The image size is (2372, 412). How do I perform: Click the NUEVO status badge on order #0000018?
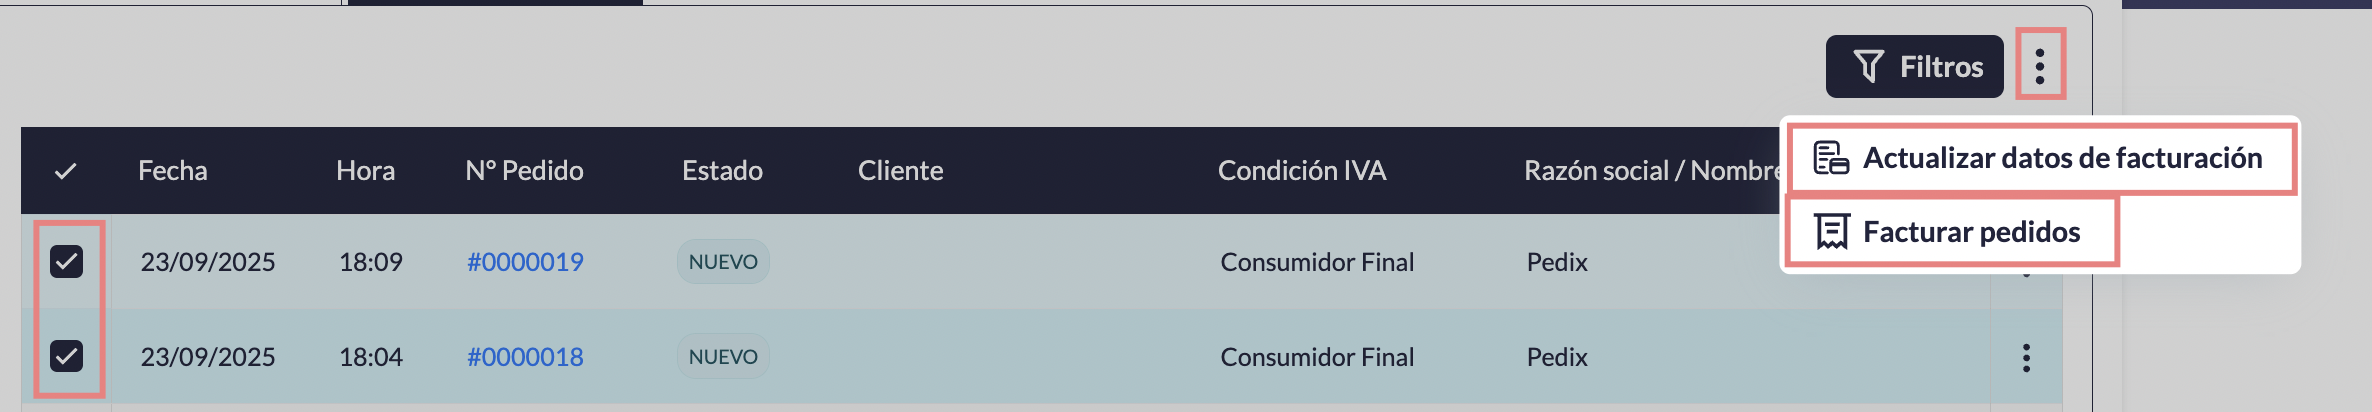pos(723,357)
